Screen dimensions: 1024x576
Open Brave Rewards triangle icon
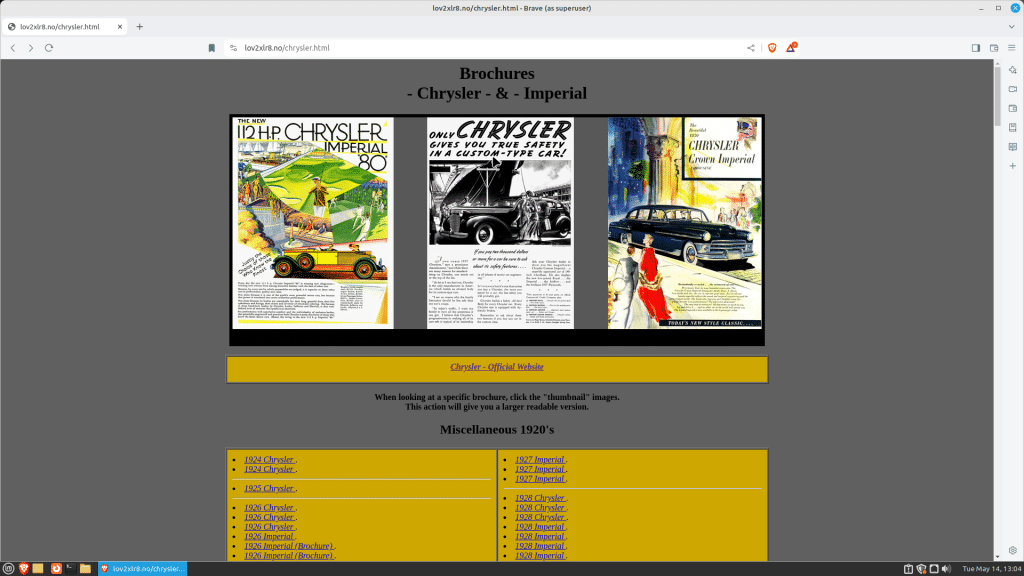[x=791, y=47]
